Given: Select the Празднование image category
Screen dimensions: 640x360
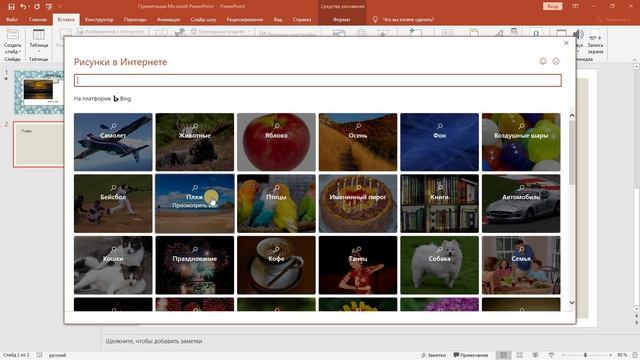Looking at the screenshot, I should 195,265.
